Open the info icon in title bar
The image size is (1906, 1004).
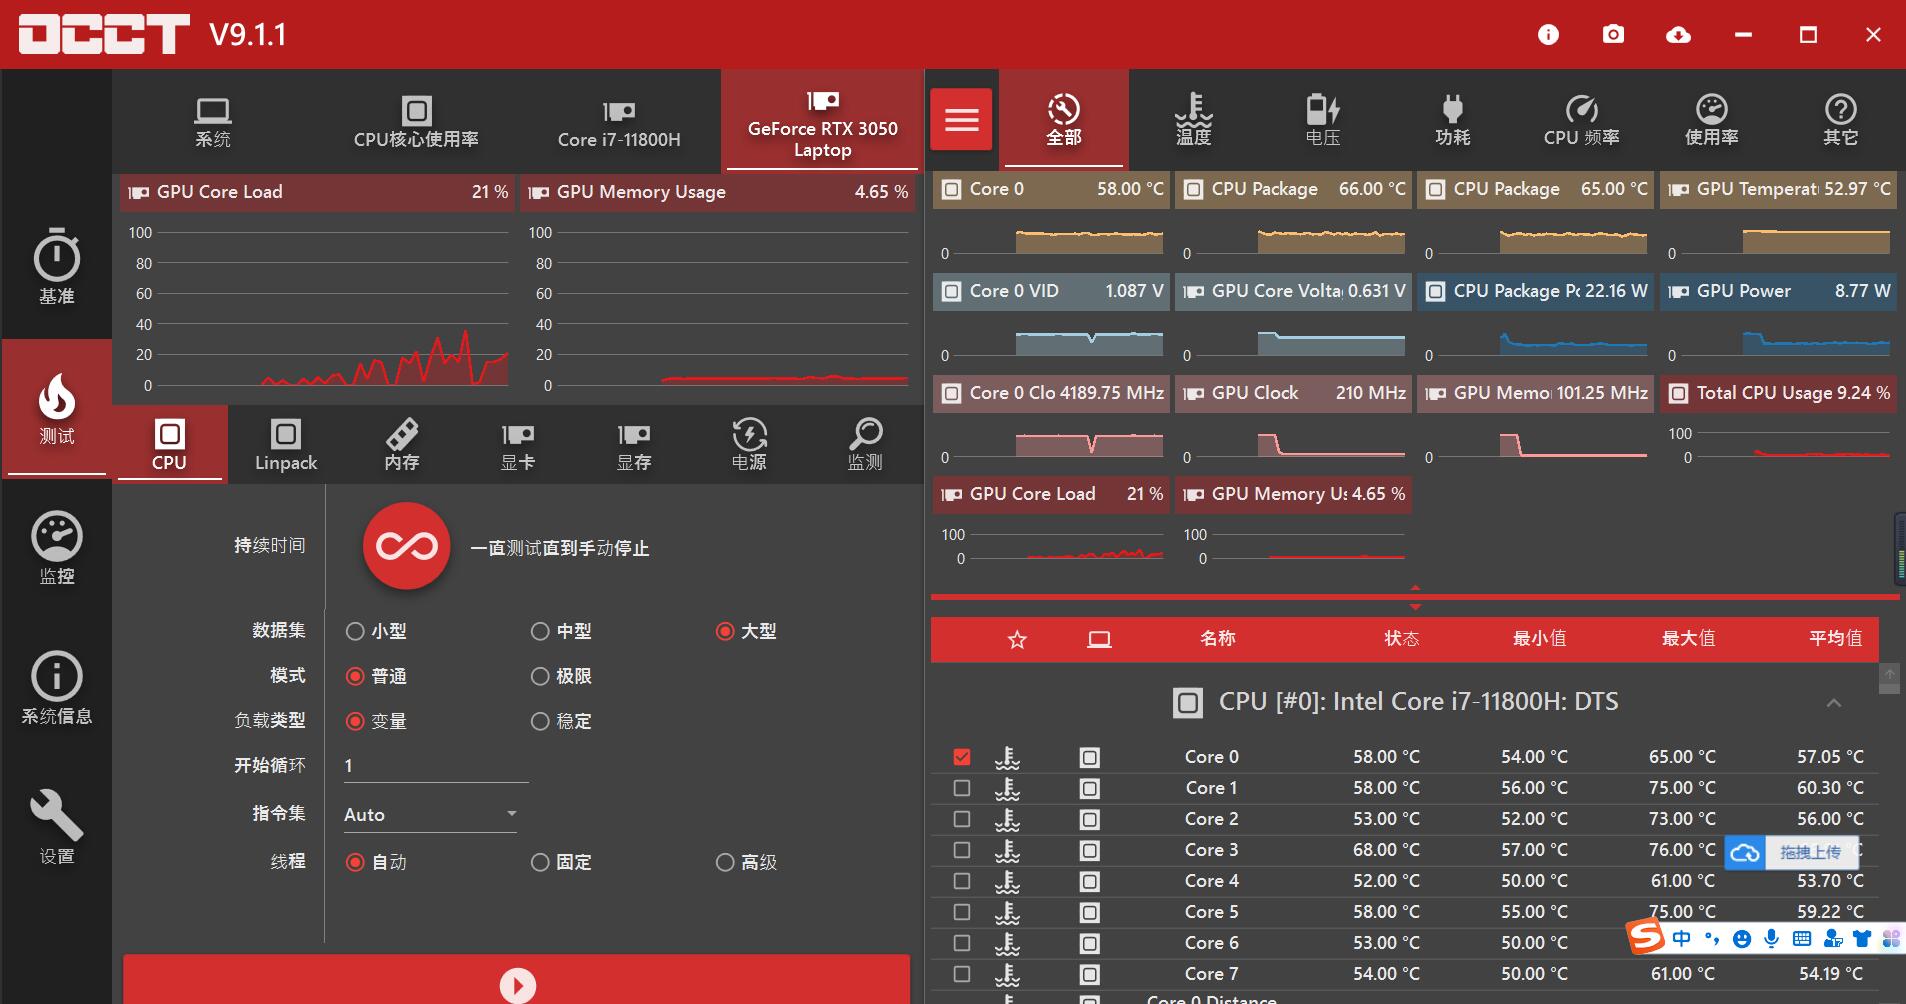[1548, 35]
